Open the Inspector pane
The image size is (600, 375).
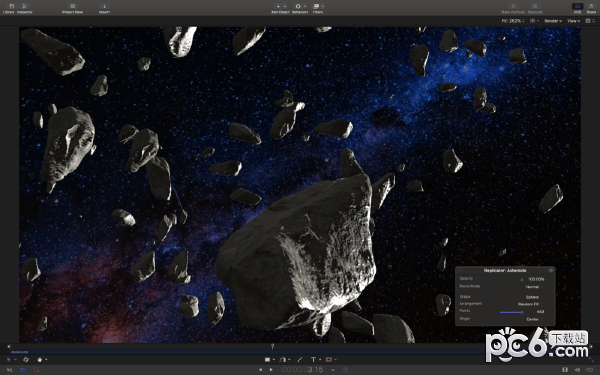click(x=25, y=8)
